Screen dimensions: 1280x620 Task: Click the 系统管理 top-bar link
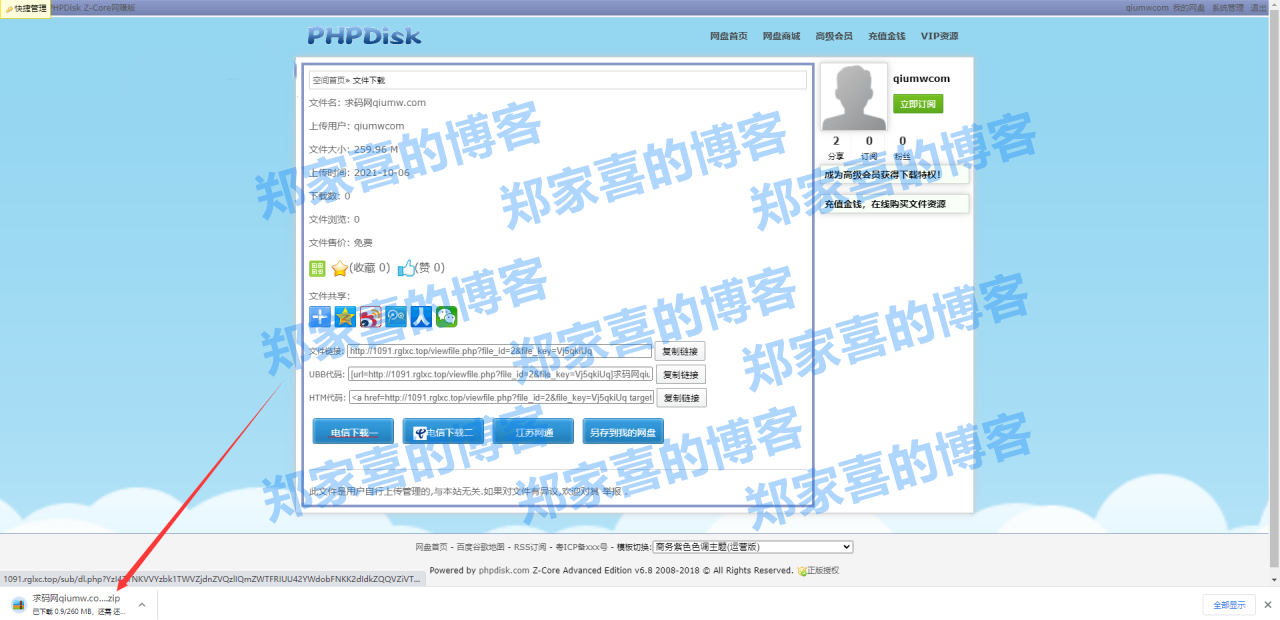coord(1228,7)
